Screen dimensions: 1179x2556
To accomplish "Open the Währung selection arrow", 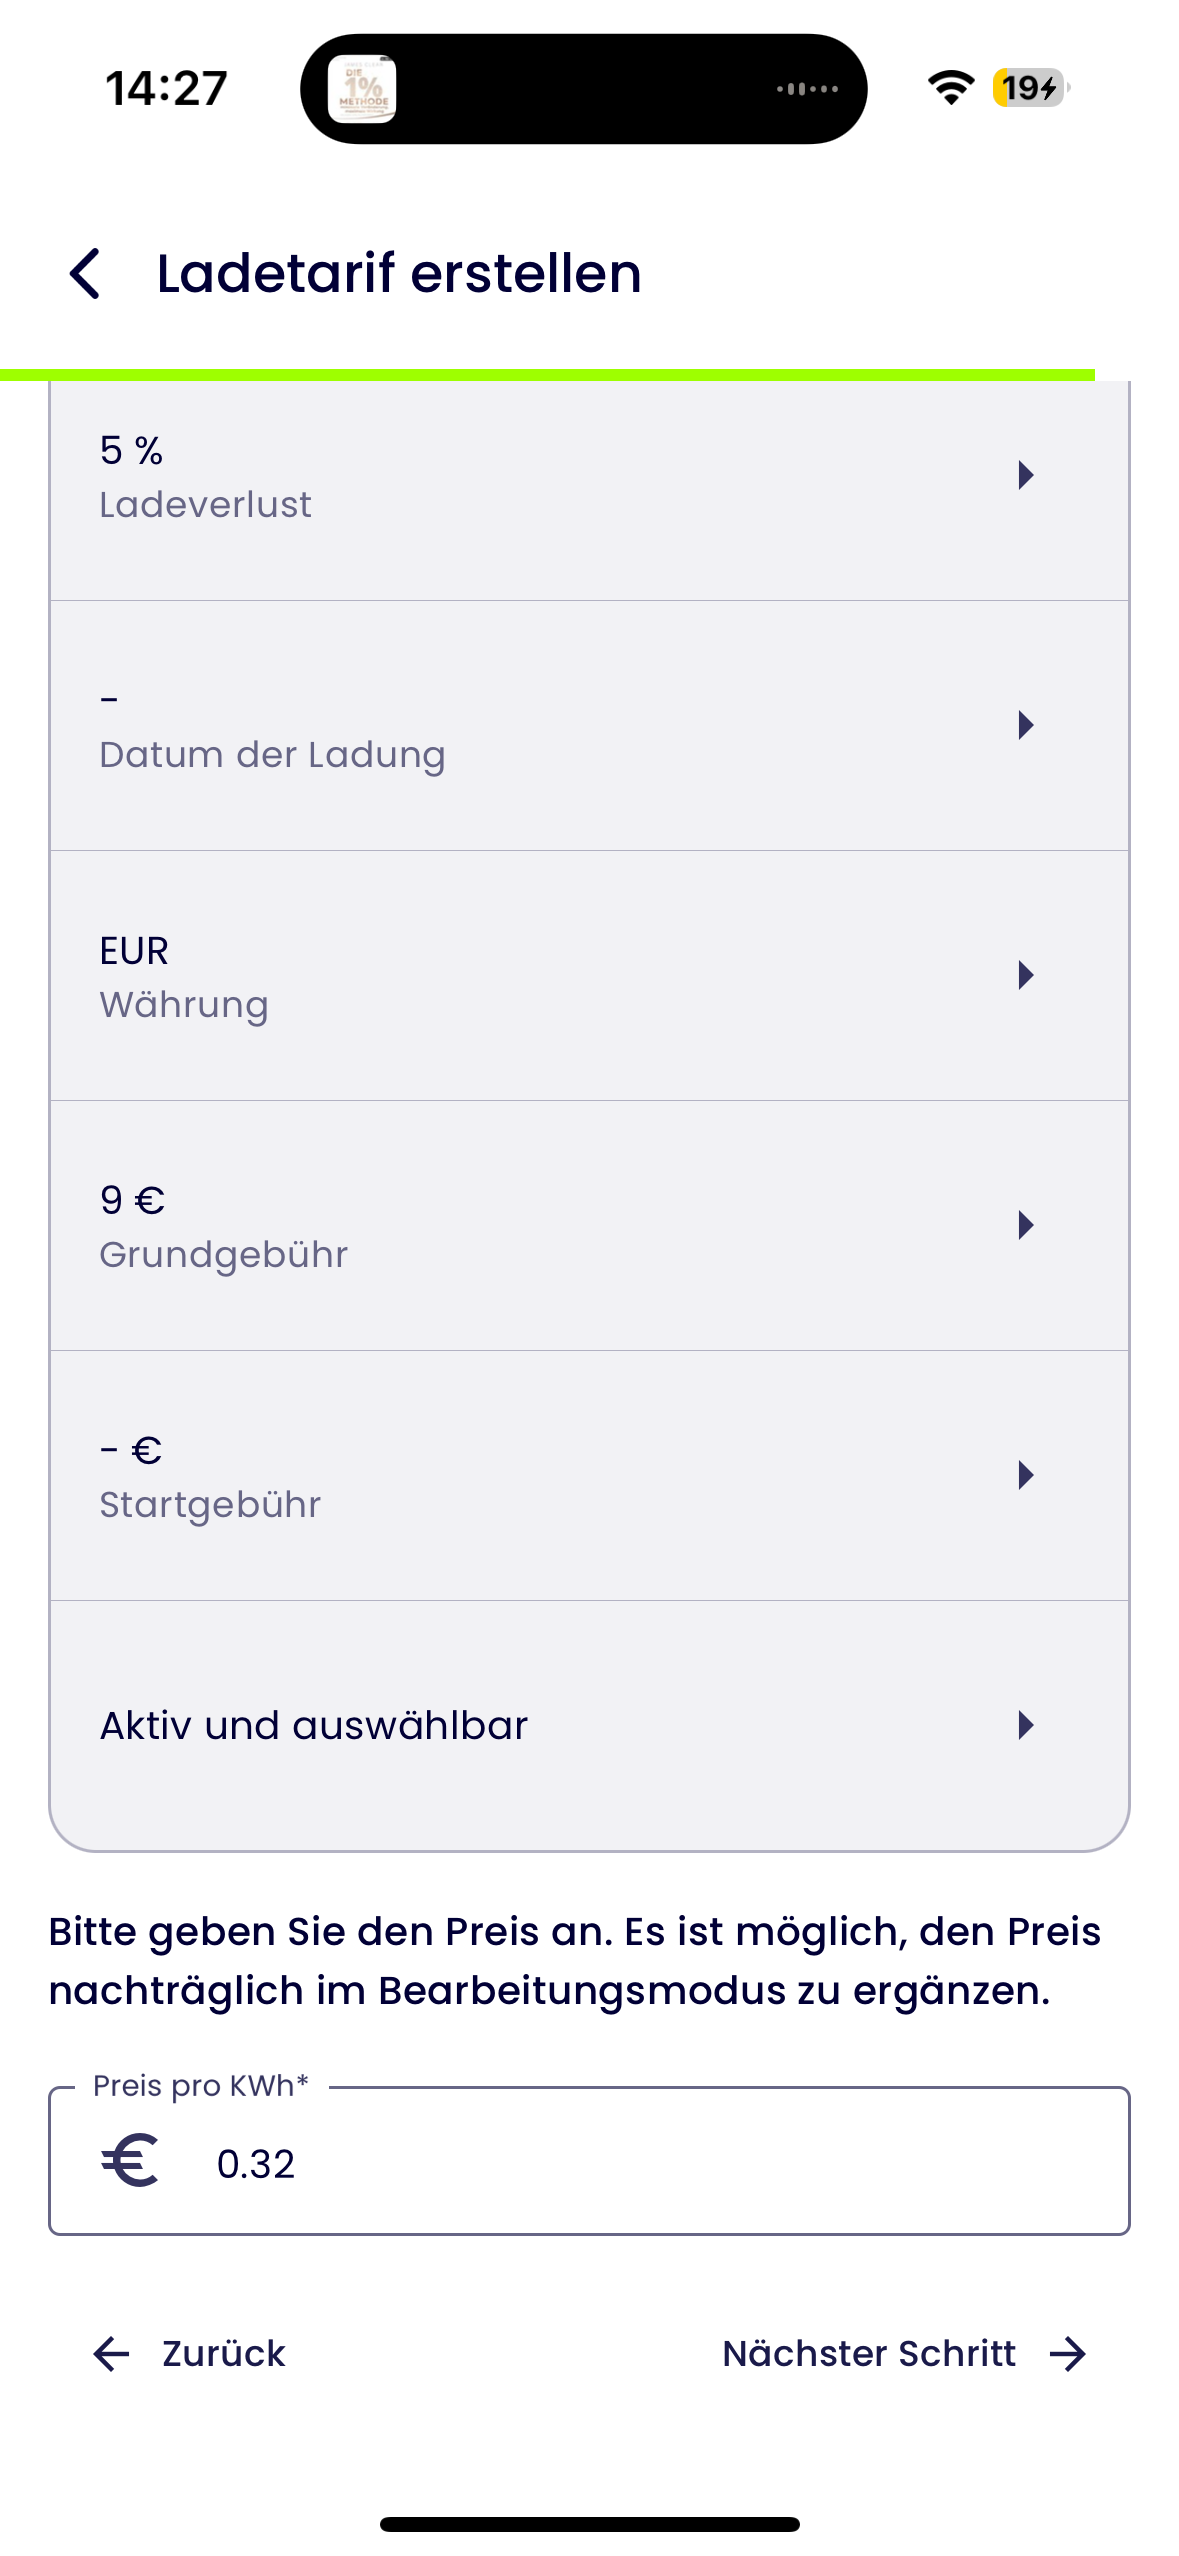I will pos(1025,975).
